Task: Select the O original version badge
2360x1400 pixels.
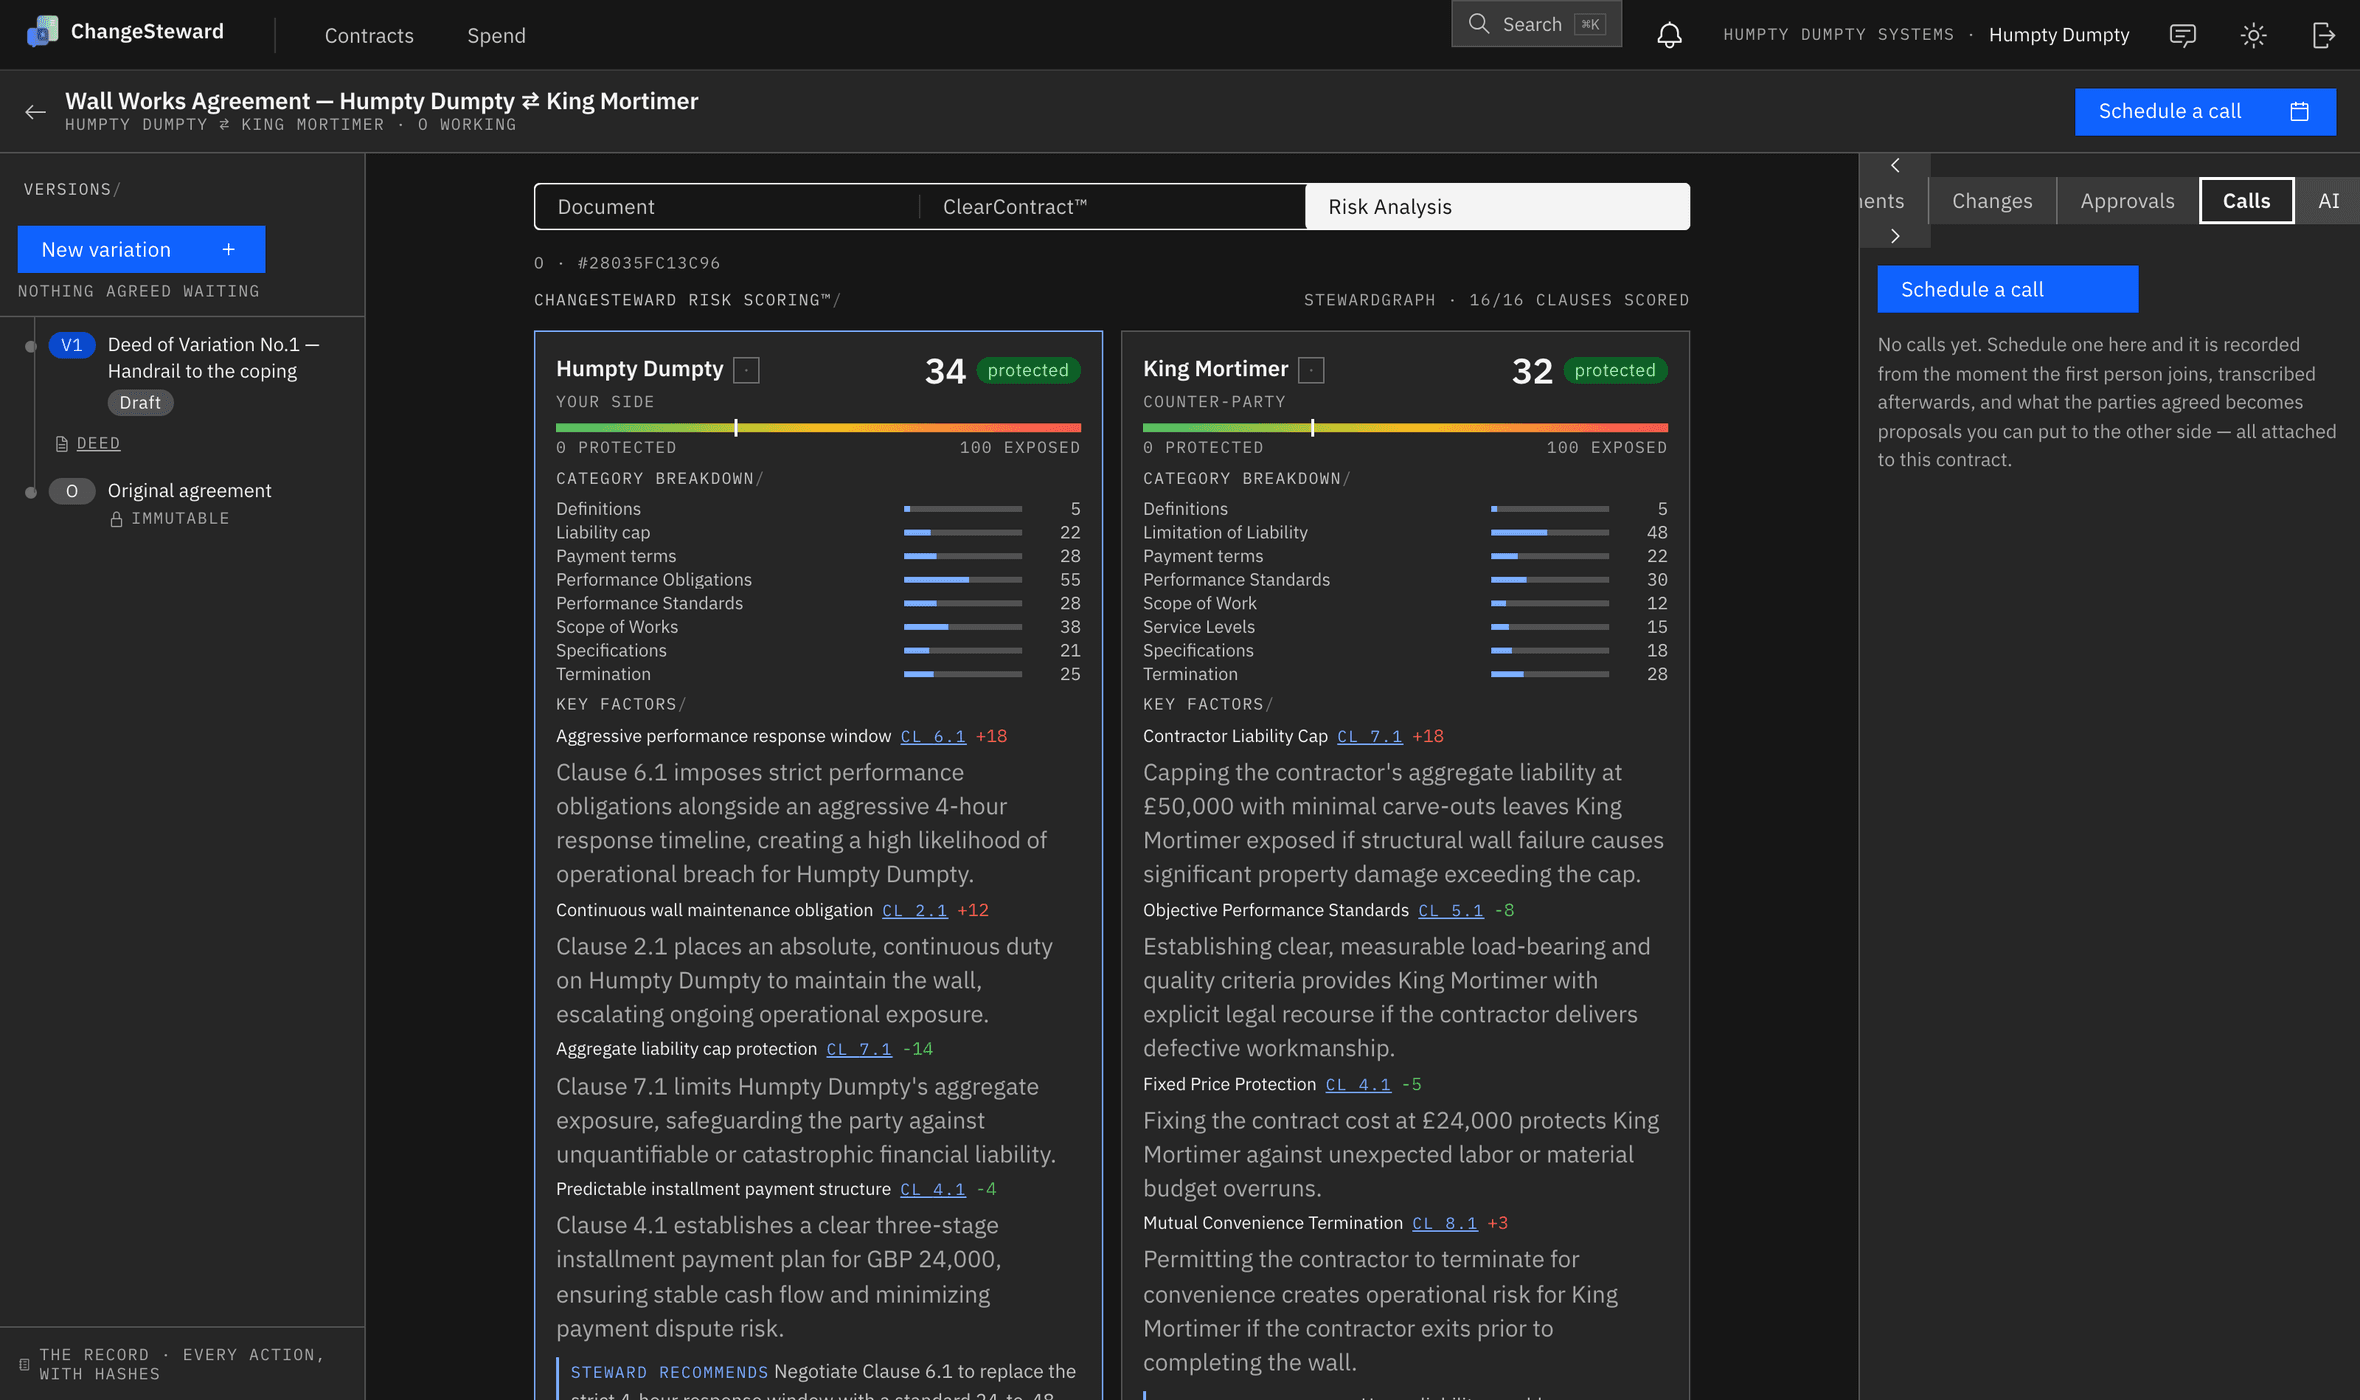Action: click(x=71, y=491)
